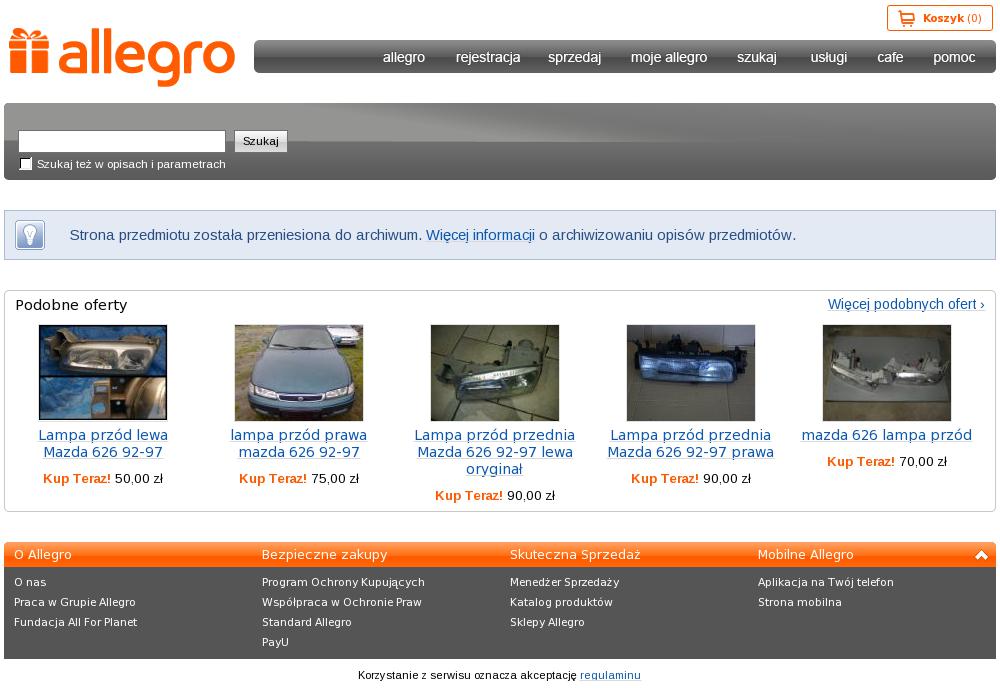Click 'Kup Teraz!' for the 75,00 zł offer
Image resolution: width=1000 pixels, height=695 pixels.
click(x=273, y=479)
